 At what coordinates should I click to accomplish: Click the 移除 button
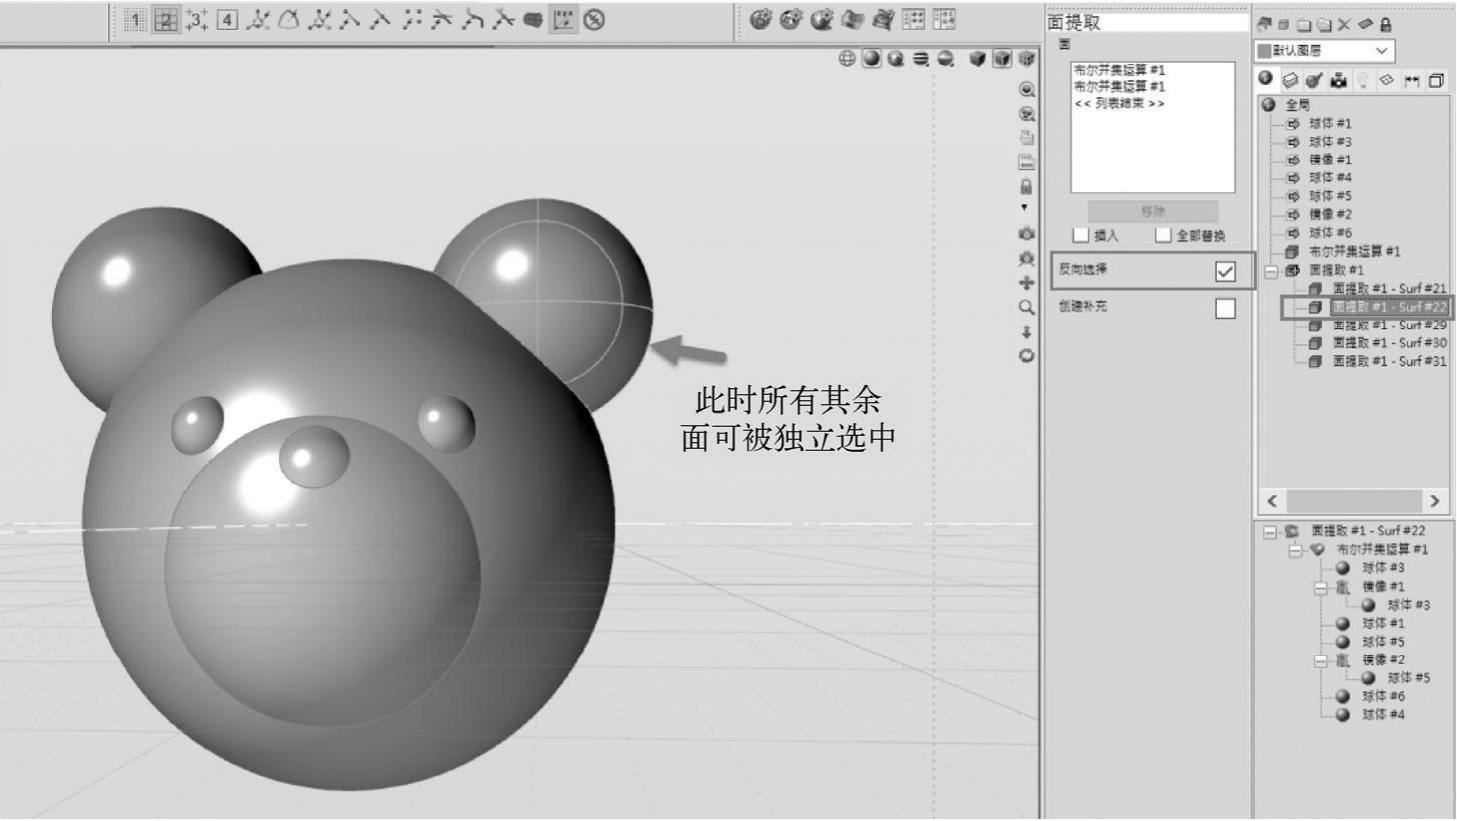(x=1152, y=212)
